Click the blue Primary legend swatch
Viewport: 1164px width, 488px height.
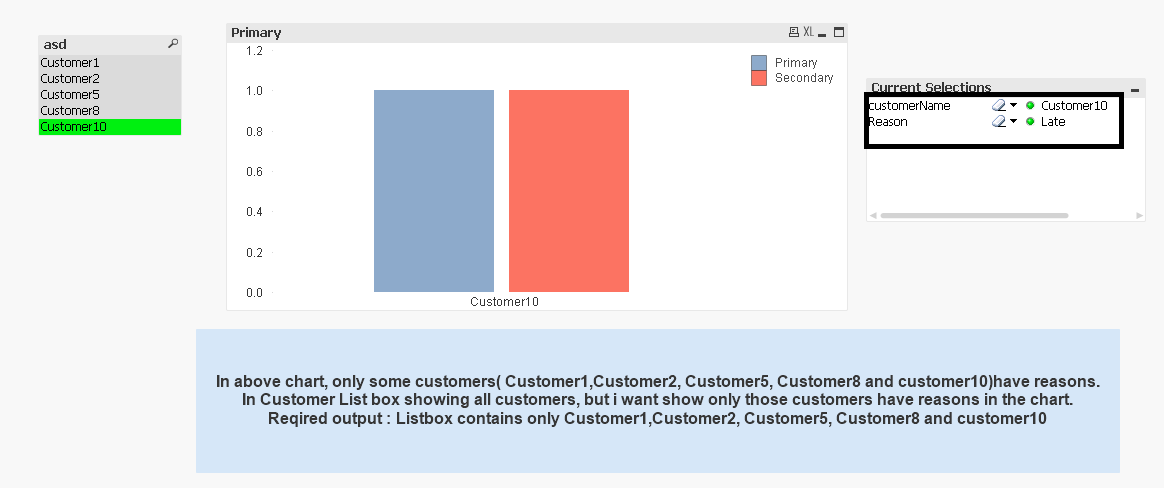(x=759, y=63)
